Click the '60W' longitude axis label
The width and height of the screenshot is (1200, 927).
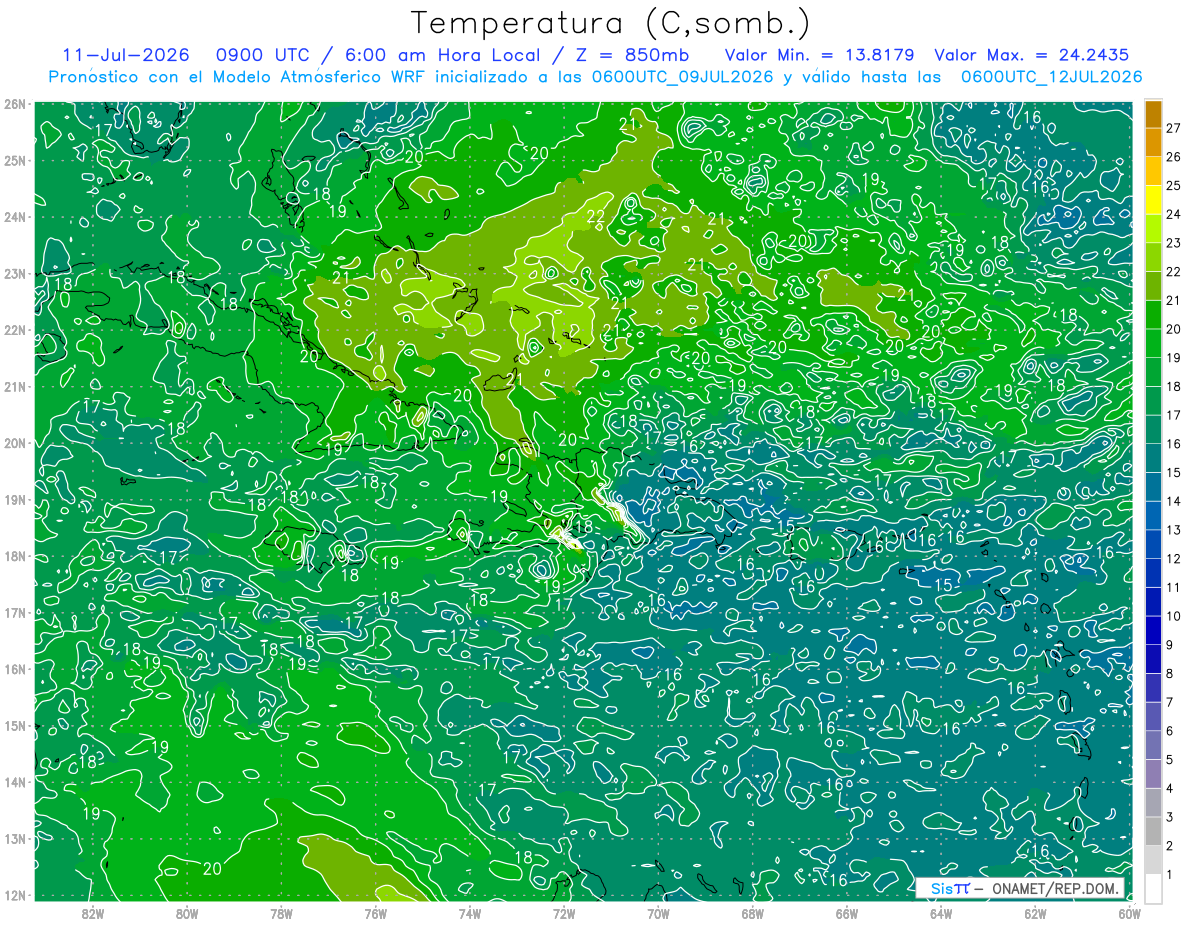point(1129,912)
